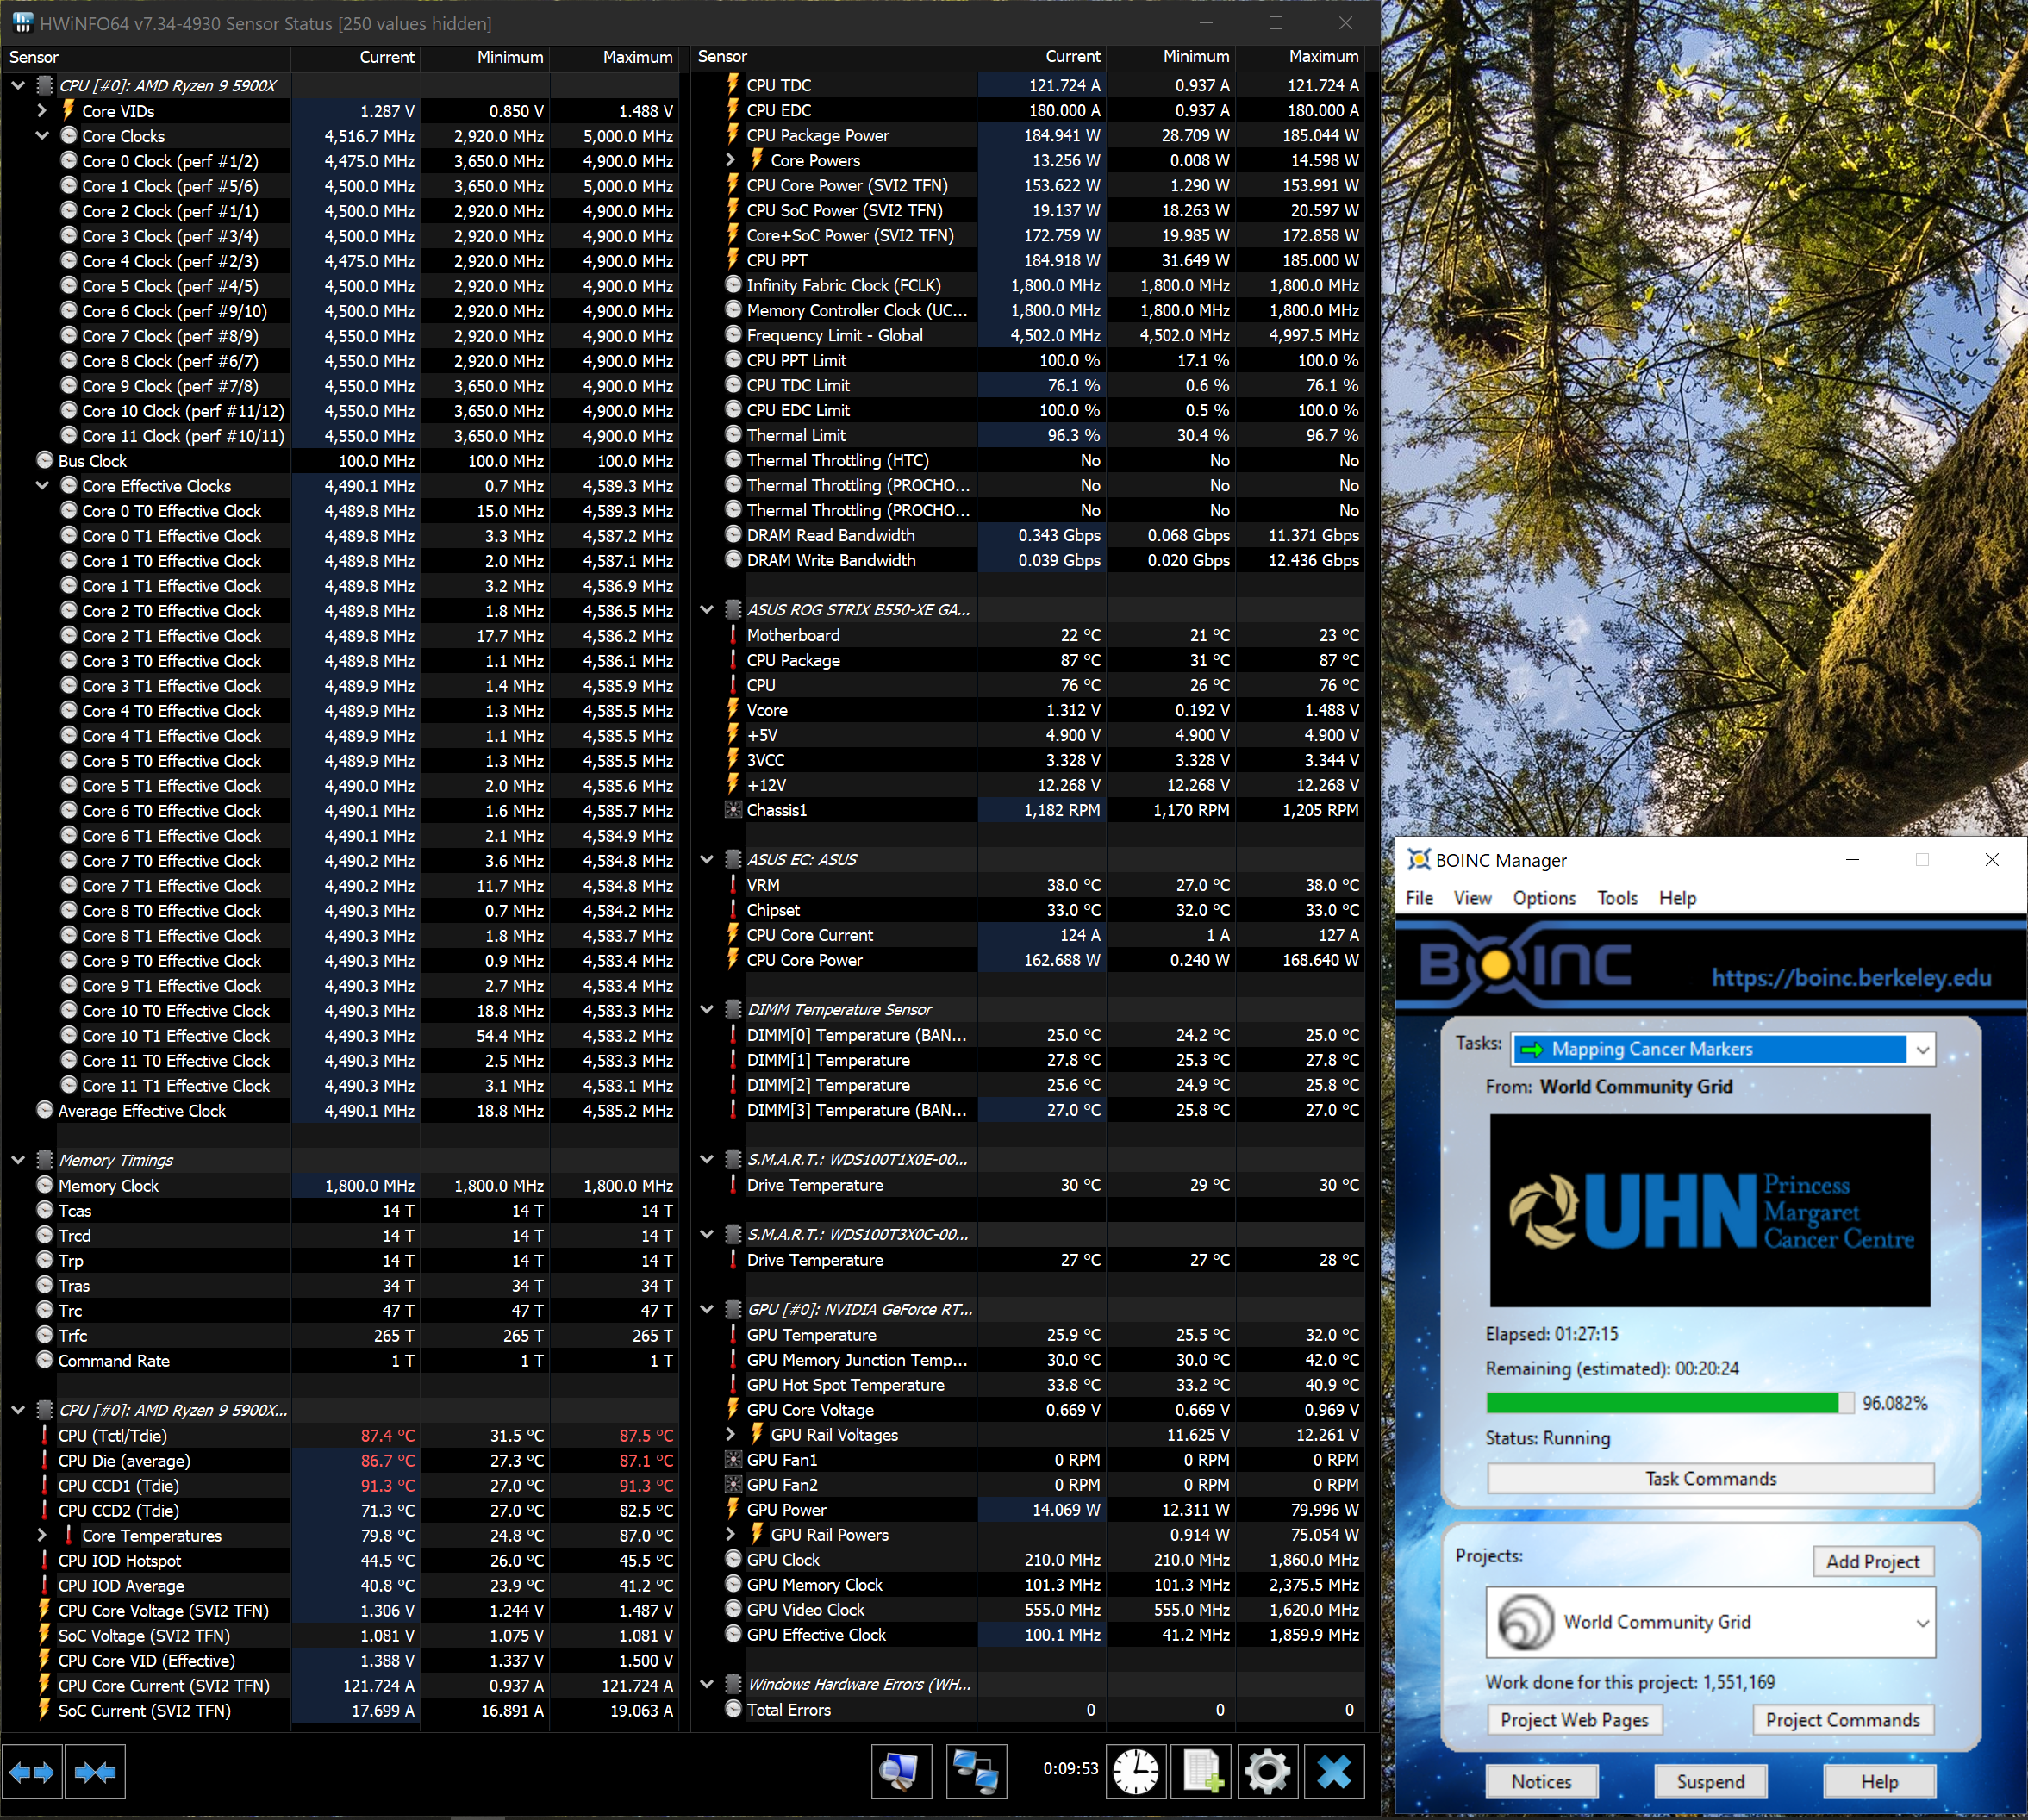Click the right panel Maximum column header
Viewport: 2028px width, 1820px height.
[1300, 57]
